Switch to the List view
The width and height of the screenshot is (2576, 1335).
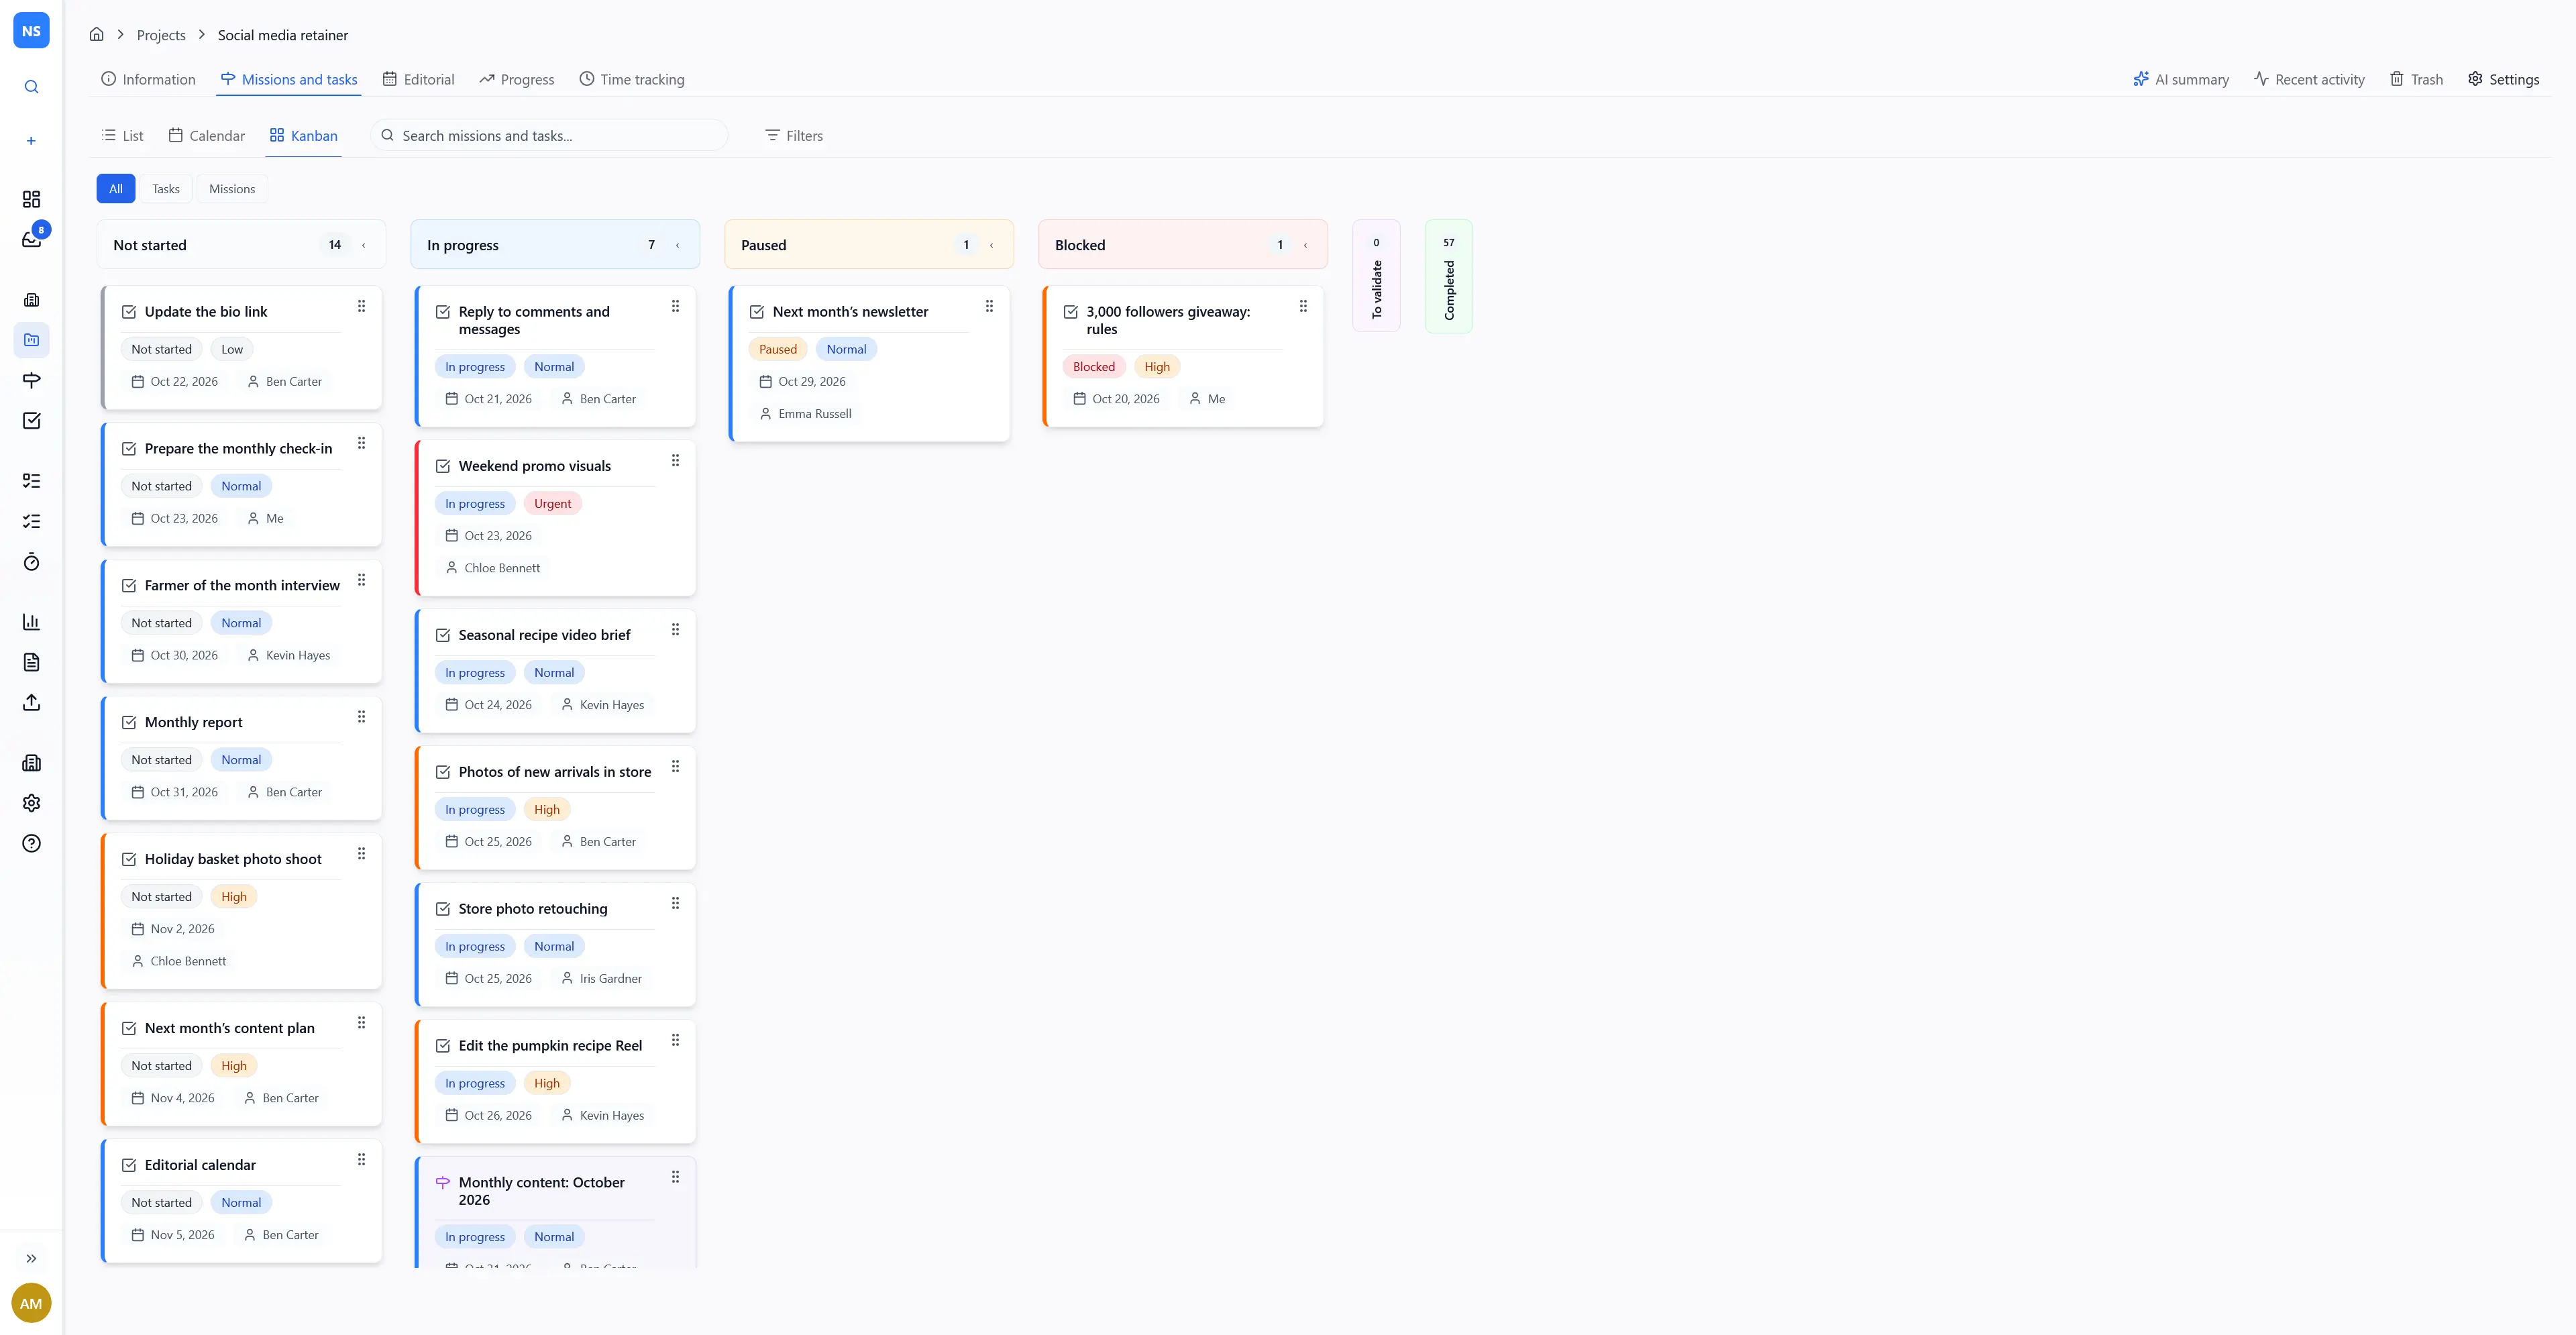click(x=122, y=136)
